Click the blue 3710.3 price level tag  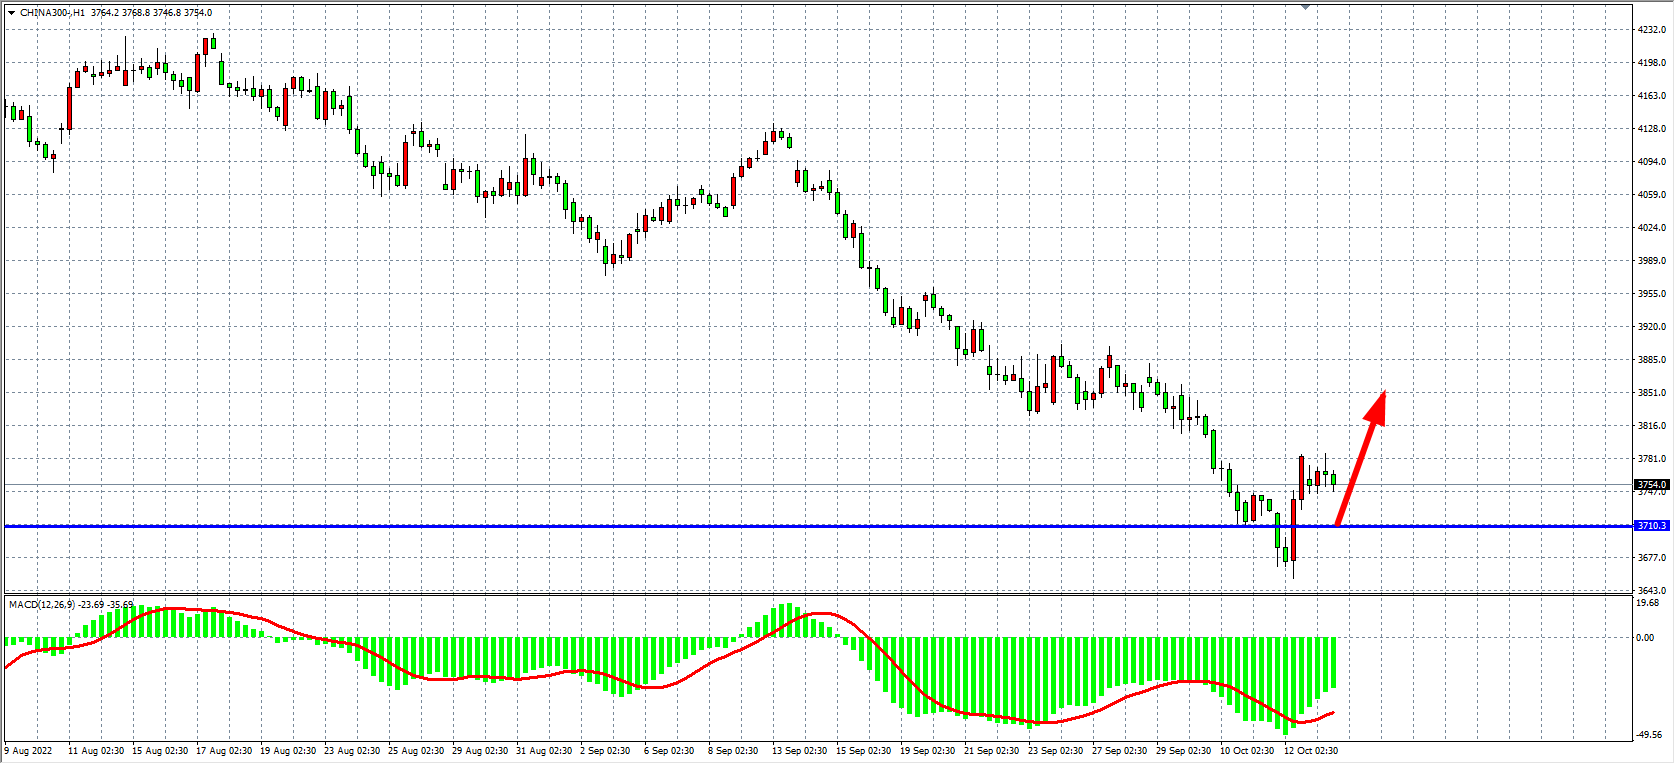1651,526
